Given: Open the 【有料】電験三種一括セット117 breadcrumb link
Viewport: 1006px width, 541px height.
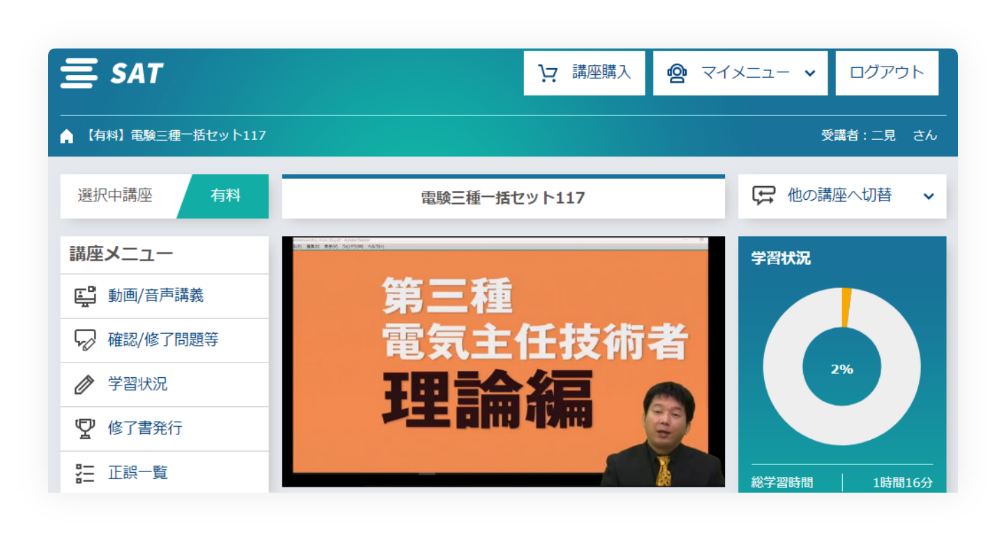Looking at the screenshot, I should click(175, 136).
